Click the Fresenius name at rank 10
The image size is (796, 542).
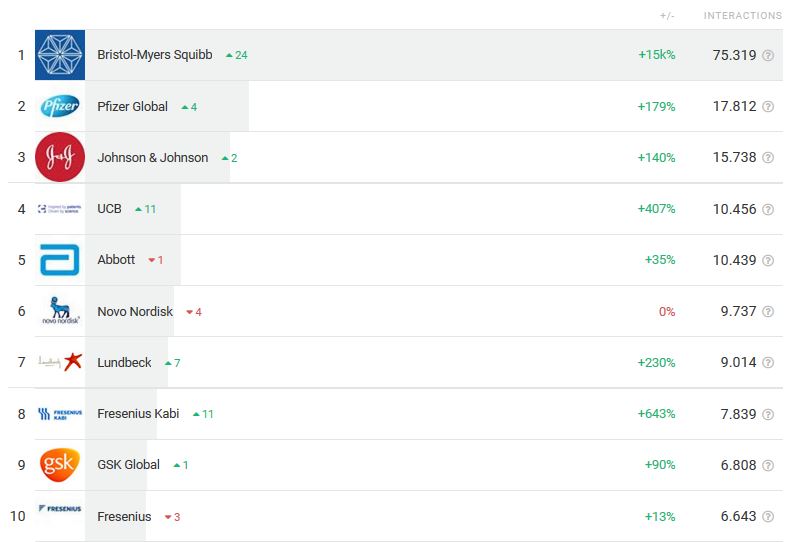coord(124,517)
